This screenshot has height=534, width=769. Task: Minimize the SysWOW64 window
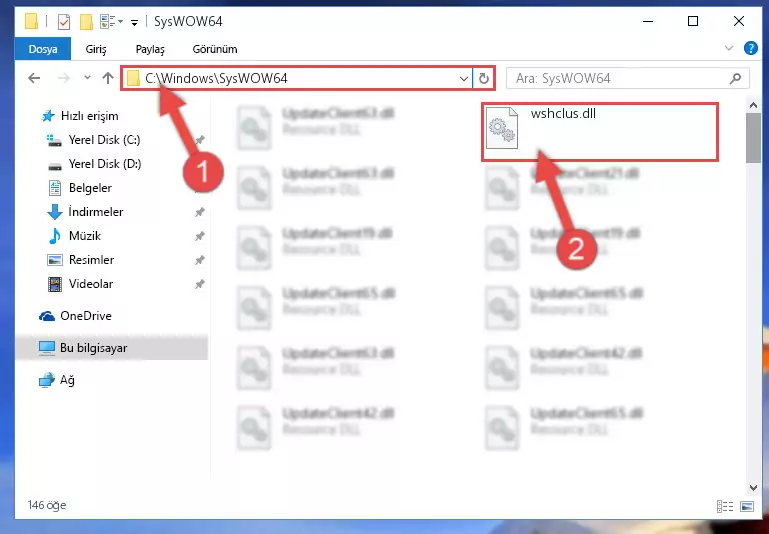647,21
